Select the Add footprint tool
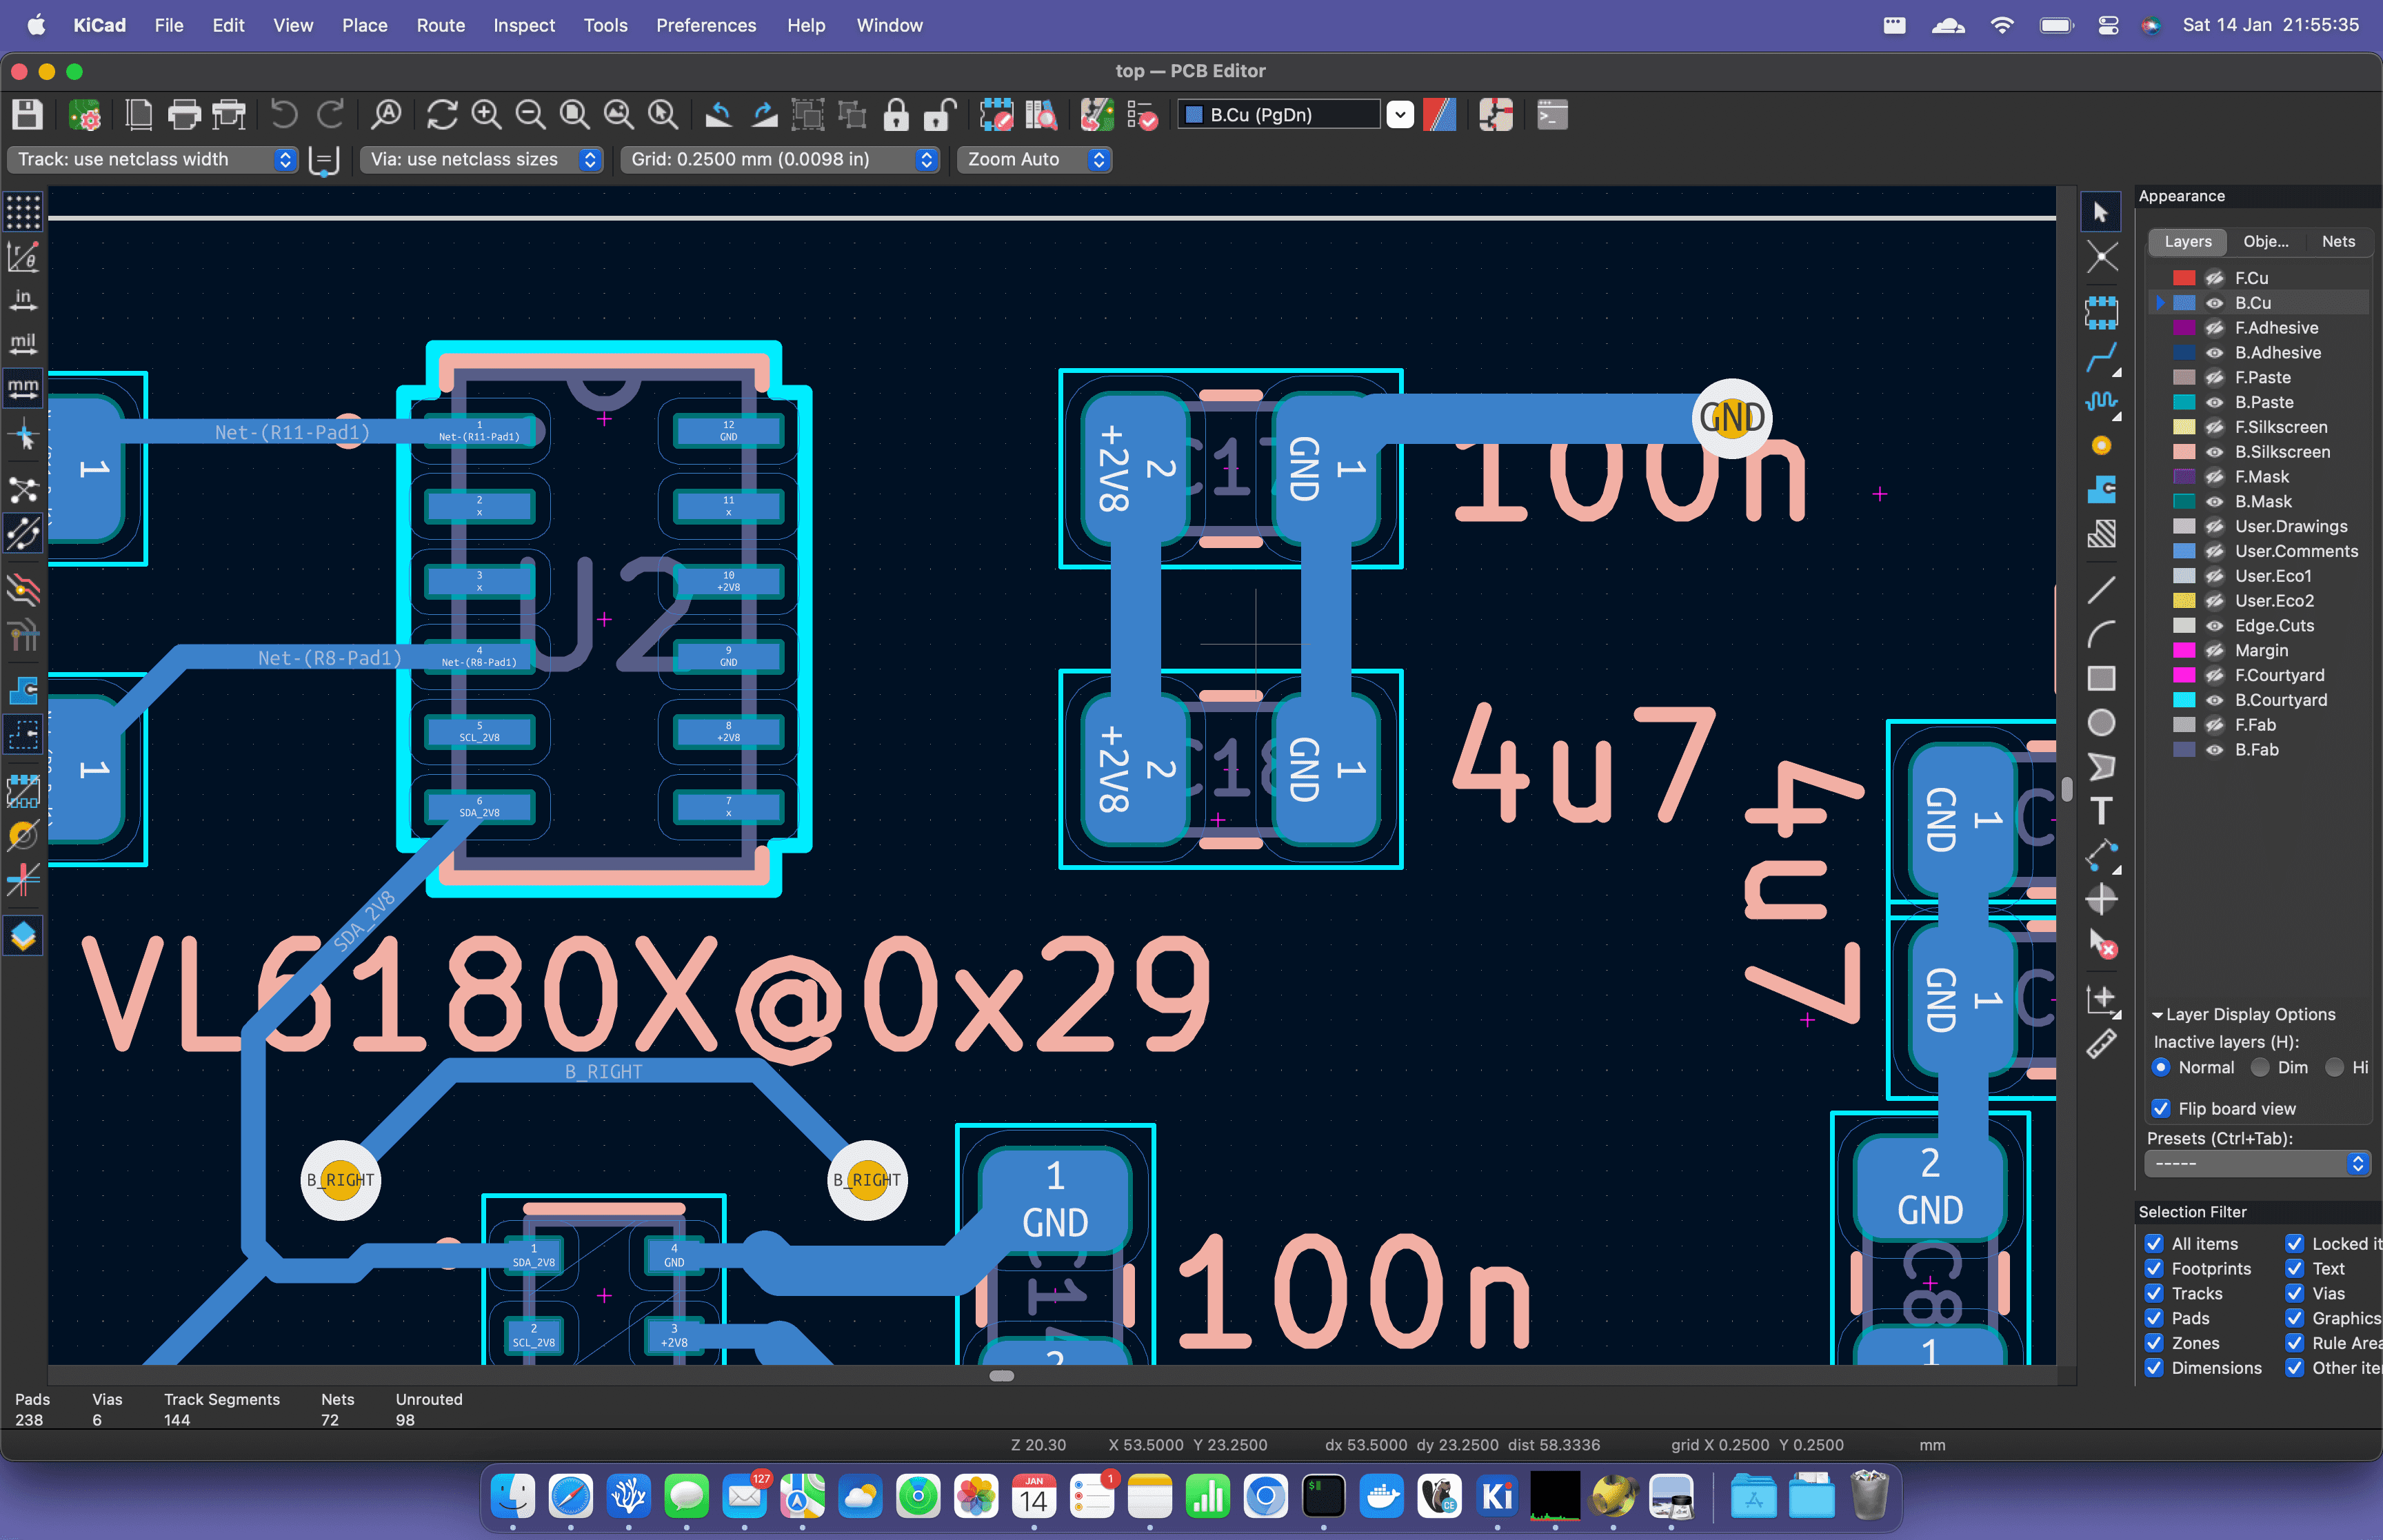Screen dimensions: 2383x1540 tap(2101, 312)
